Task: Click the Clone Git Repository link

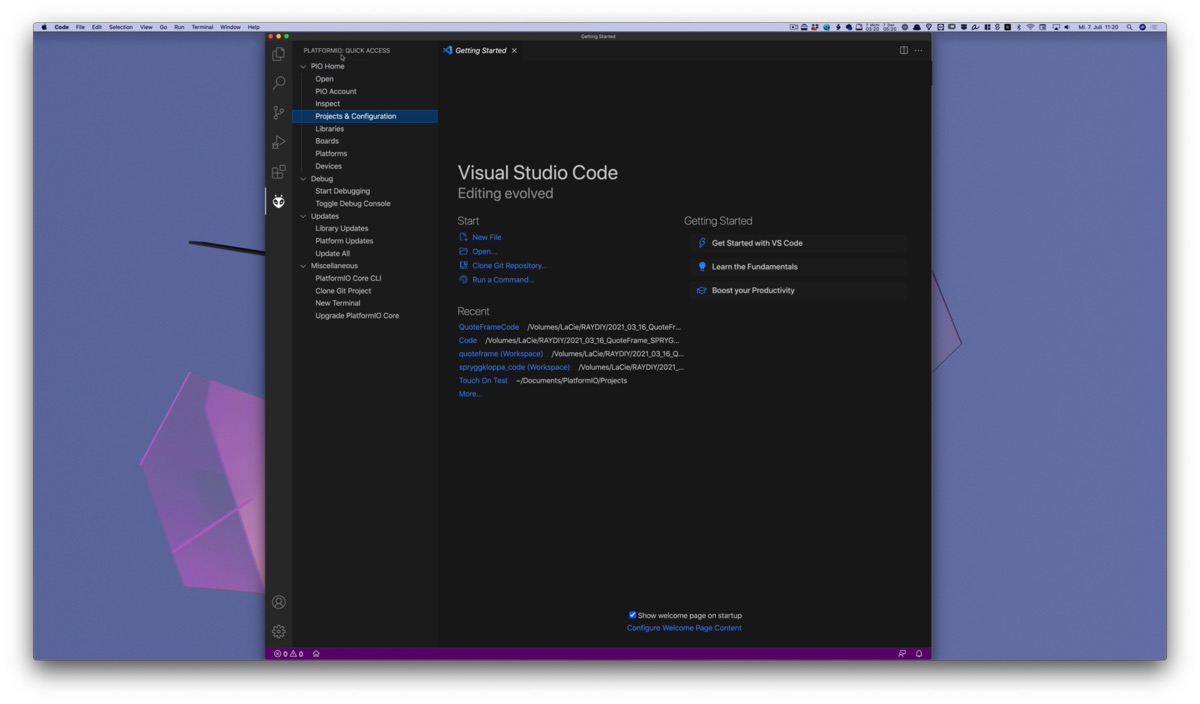Action: tap(510, 266)
